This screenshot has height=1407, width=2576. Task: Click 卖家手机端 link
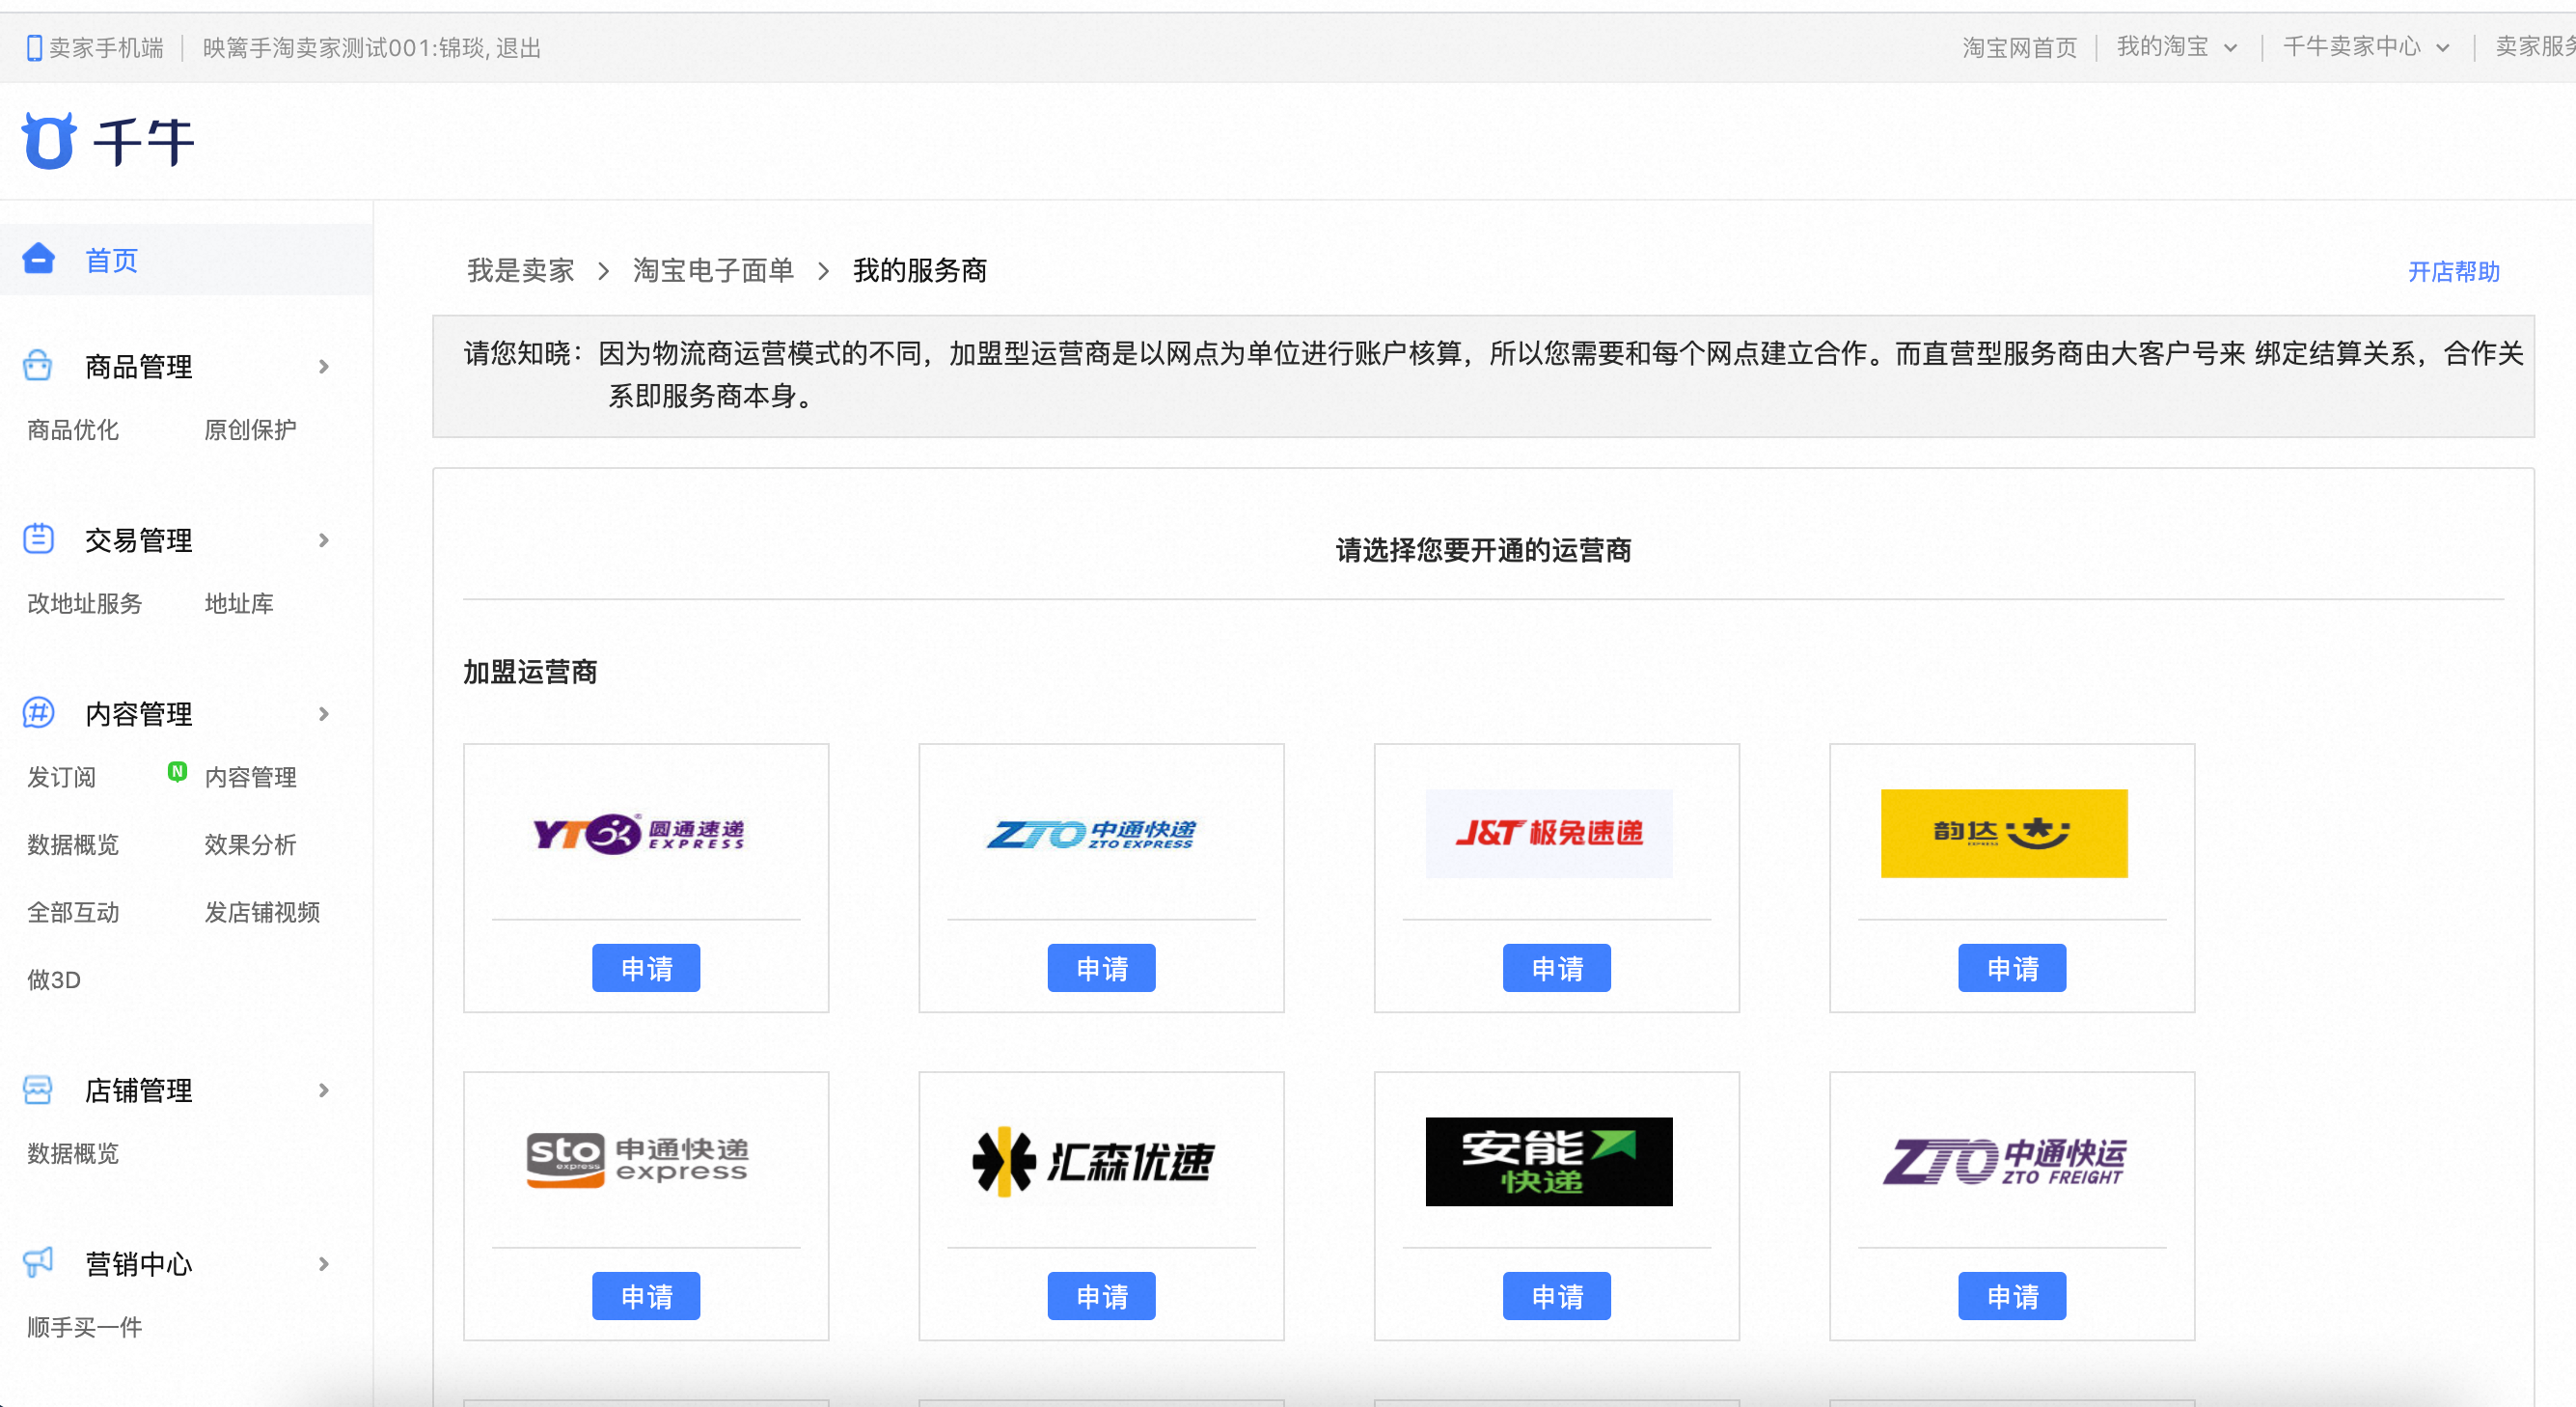point(106,48)
